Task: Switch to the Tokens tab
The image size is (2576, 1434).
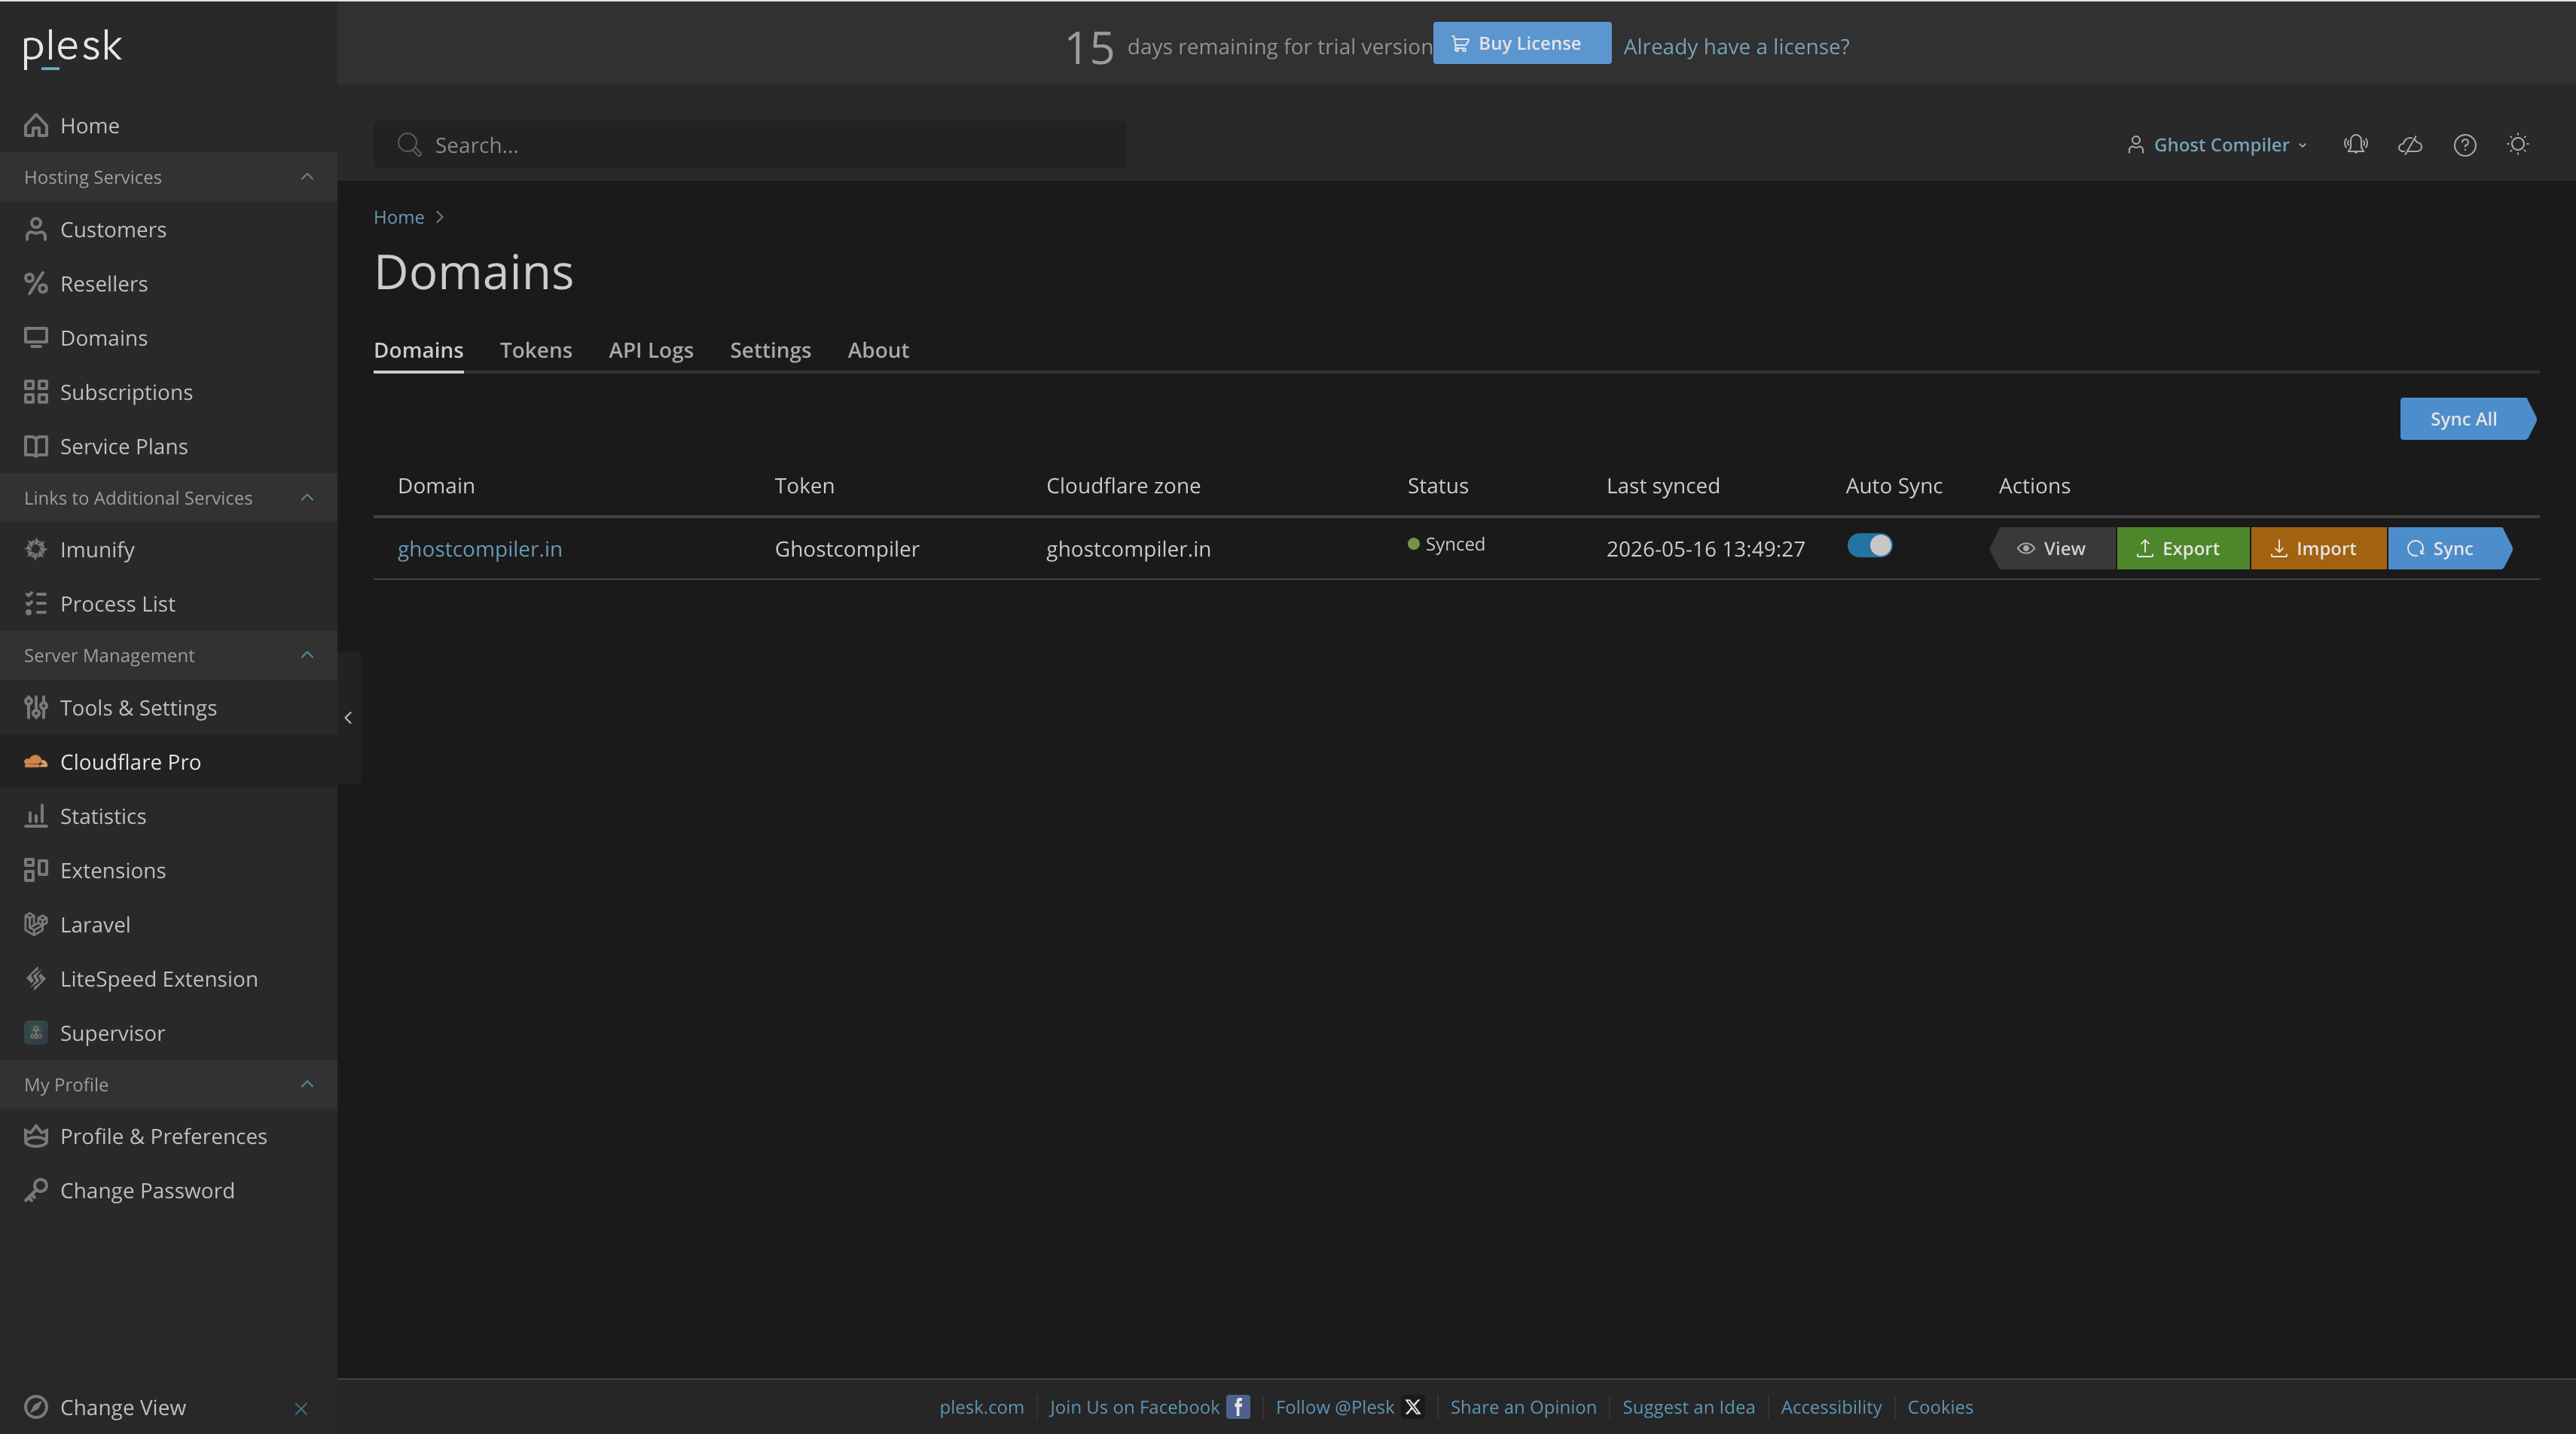Action: pos(536,350)
